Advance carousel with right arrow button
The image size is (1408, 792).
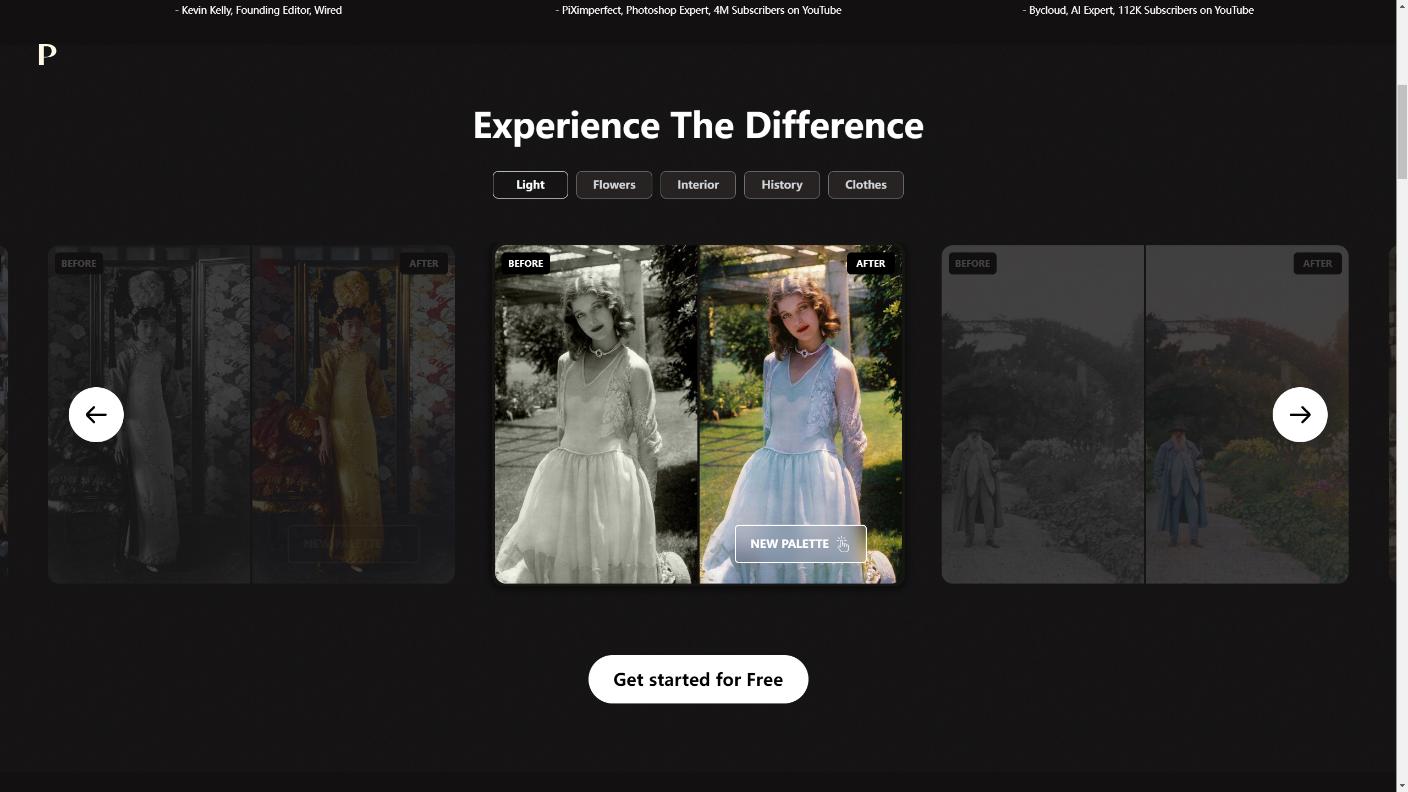[1300, 414]
